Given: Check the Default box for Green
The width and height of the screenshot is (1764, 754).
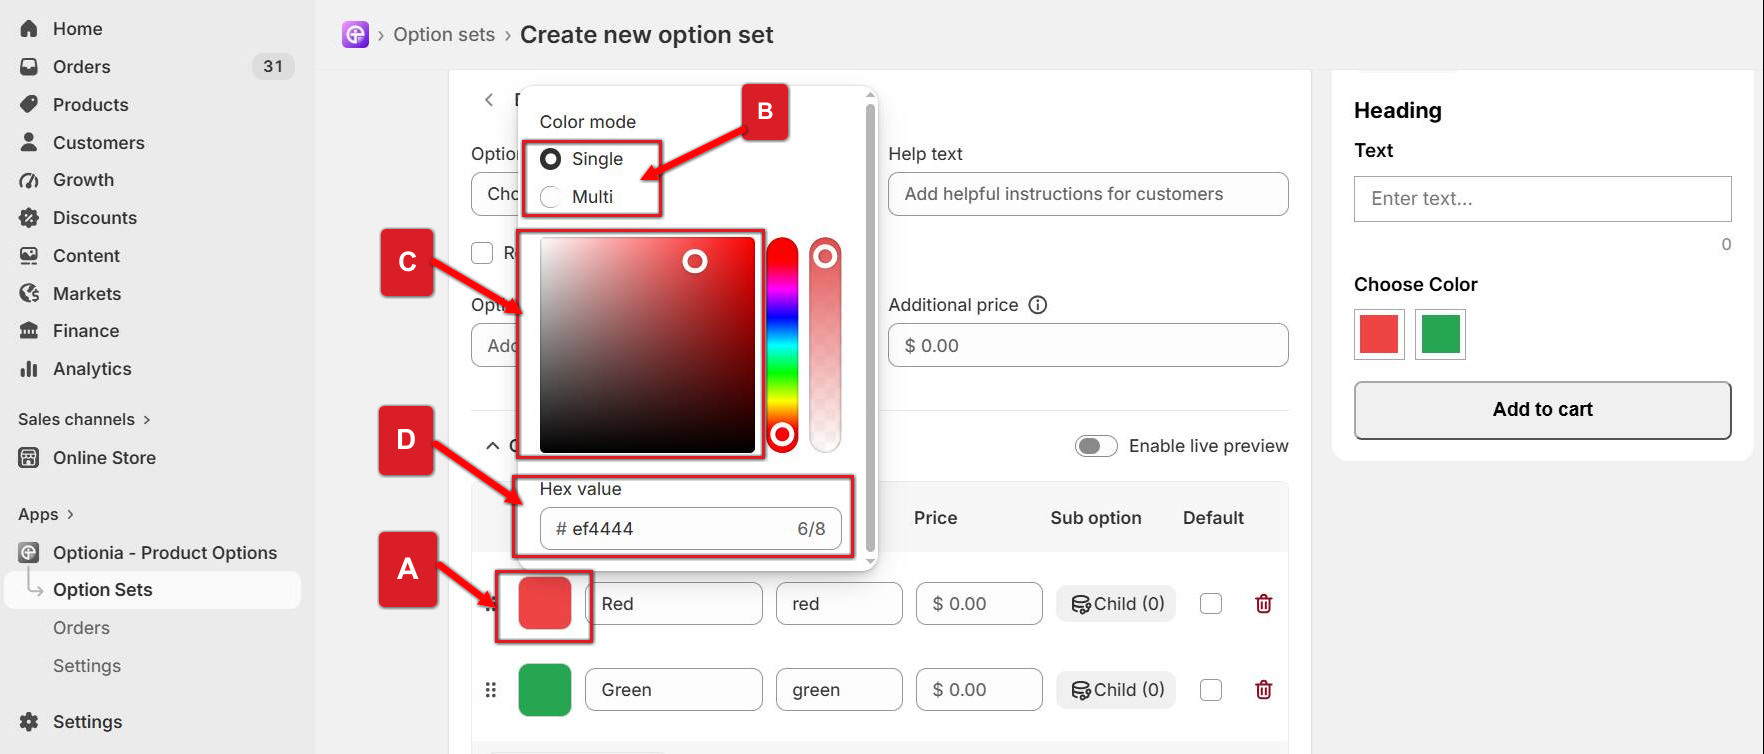Looking at the screenshot, I should click(1211, 690).
